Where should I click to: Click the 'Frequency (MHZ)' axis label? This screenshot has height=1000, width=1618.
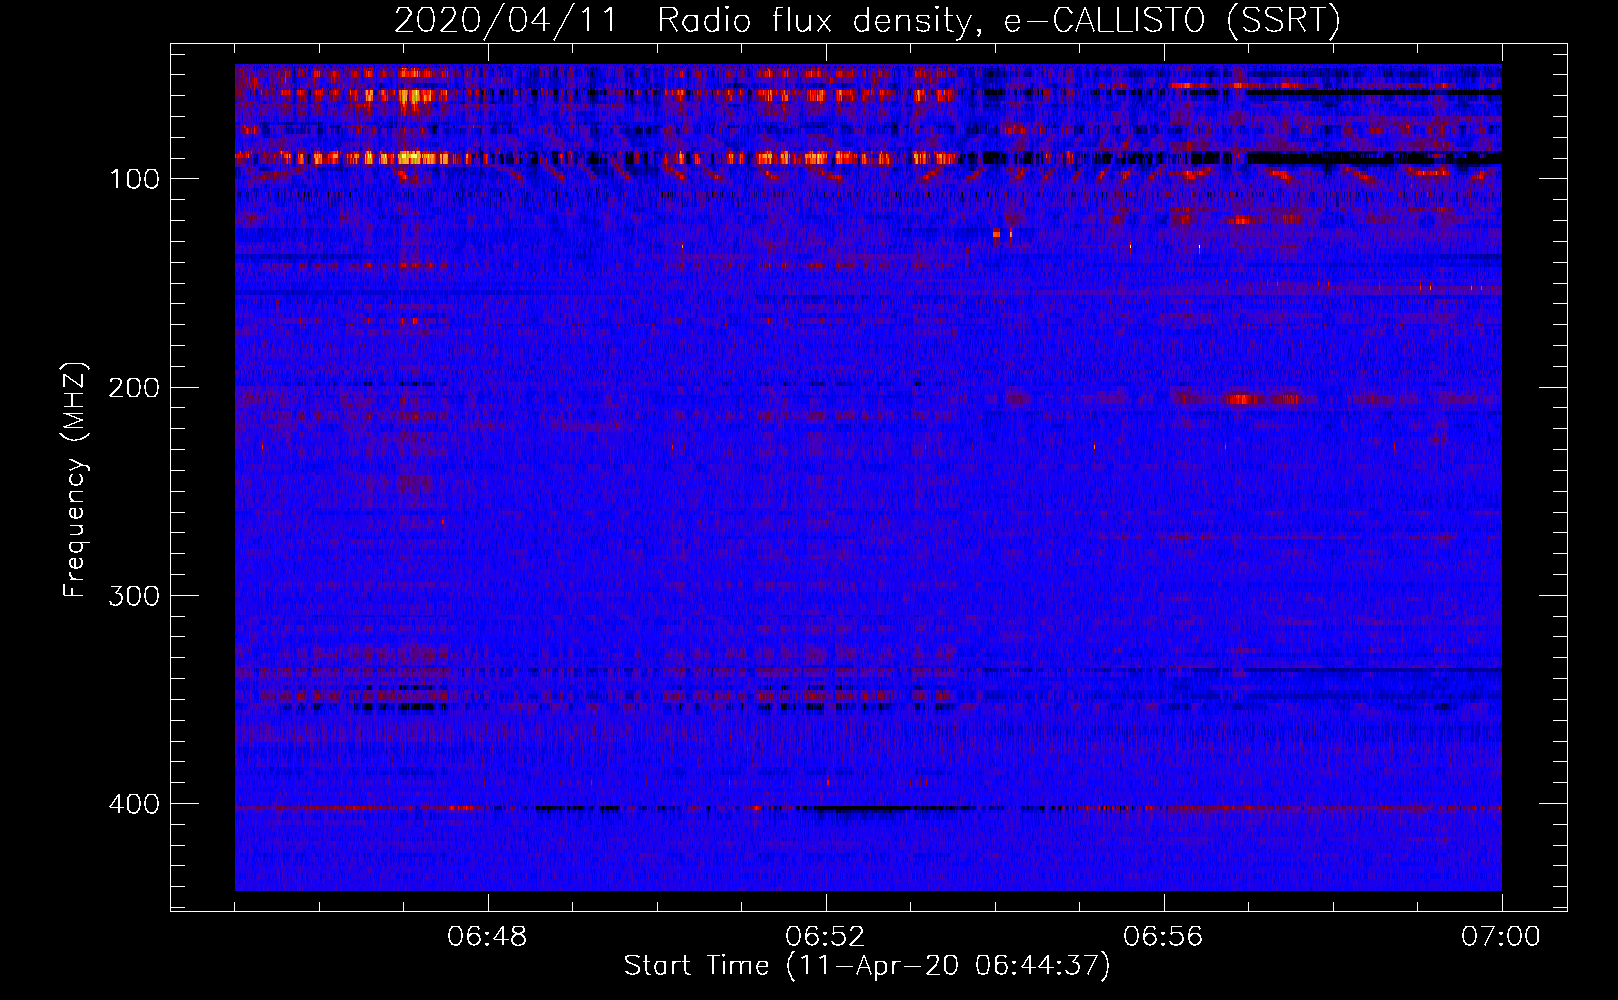(x=75, y=480)
